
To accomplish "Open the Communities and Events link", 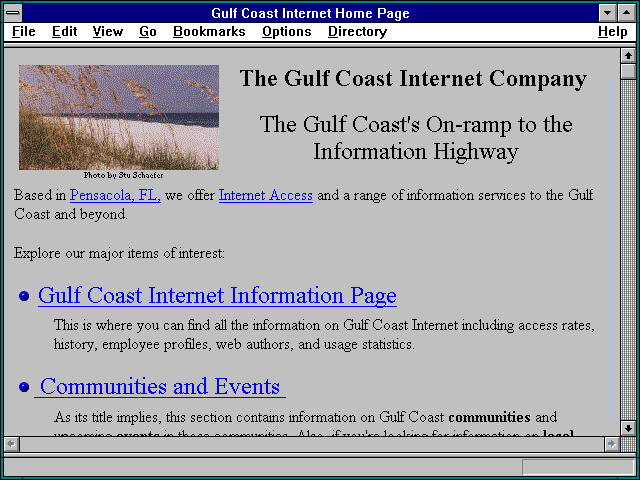I will (x=160, y=386).
